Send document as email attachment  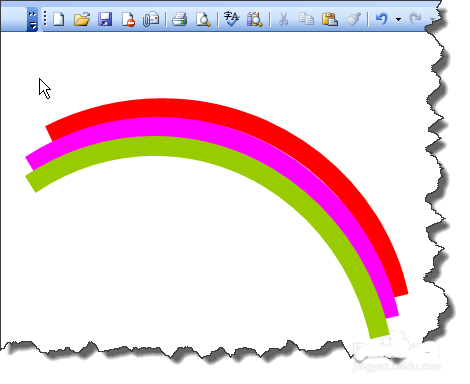click(x=151, y=19)
